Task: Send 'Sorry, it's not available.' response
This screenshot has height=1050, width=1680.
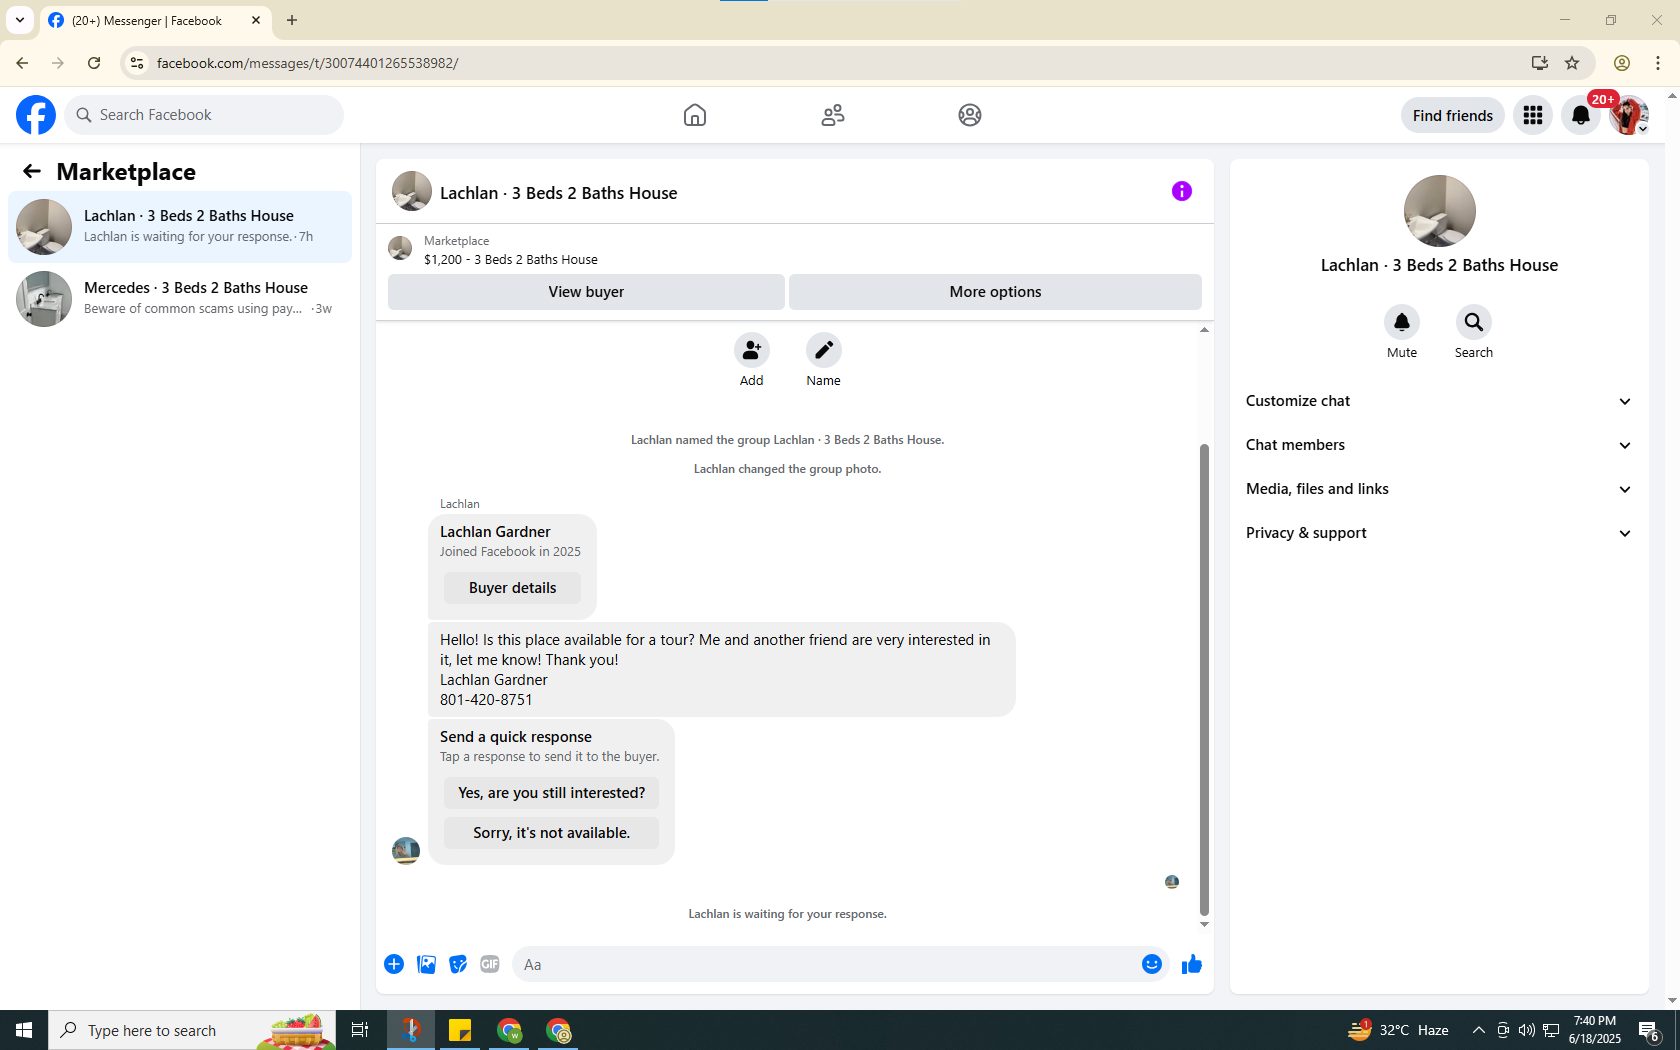Action: point(551,833)
